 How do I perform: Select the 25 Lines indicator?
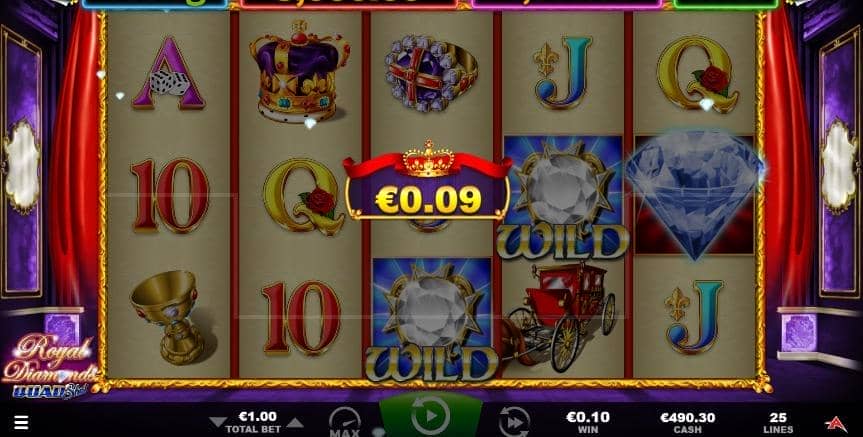pos(778,423)
